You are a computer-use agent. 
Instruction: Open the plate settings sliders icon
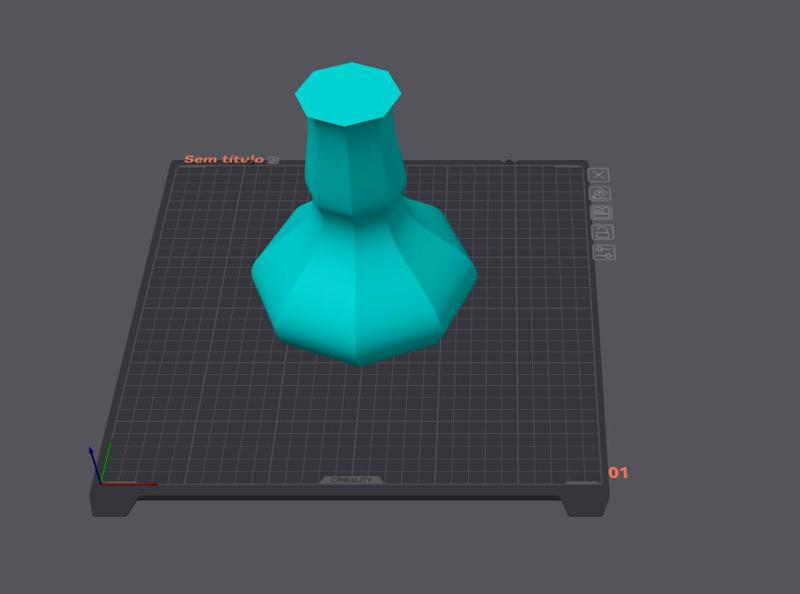[x=605, y=252]
